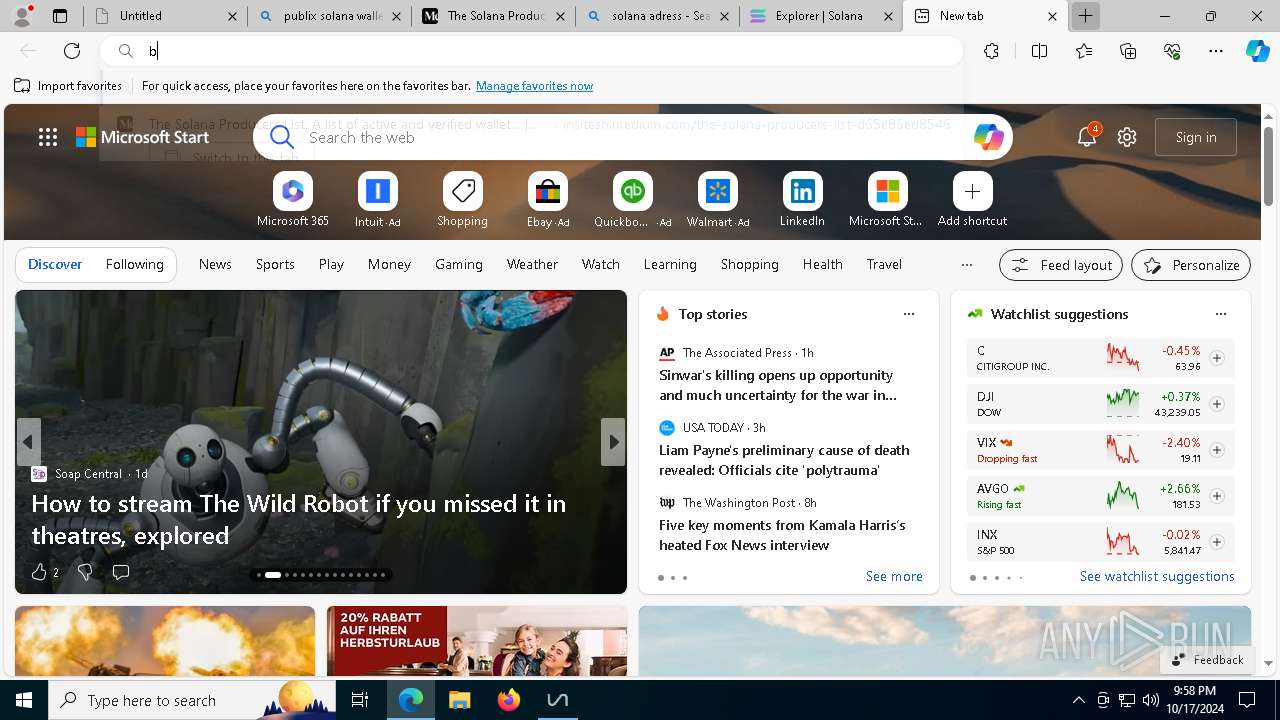Click Manage favorites now link
Screen dimensions: 1280x720
[x=534, y=86]
